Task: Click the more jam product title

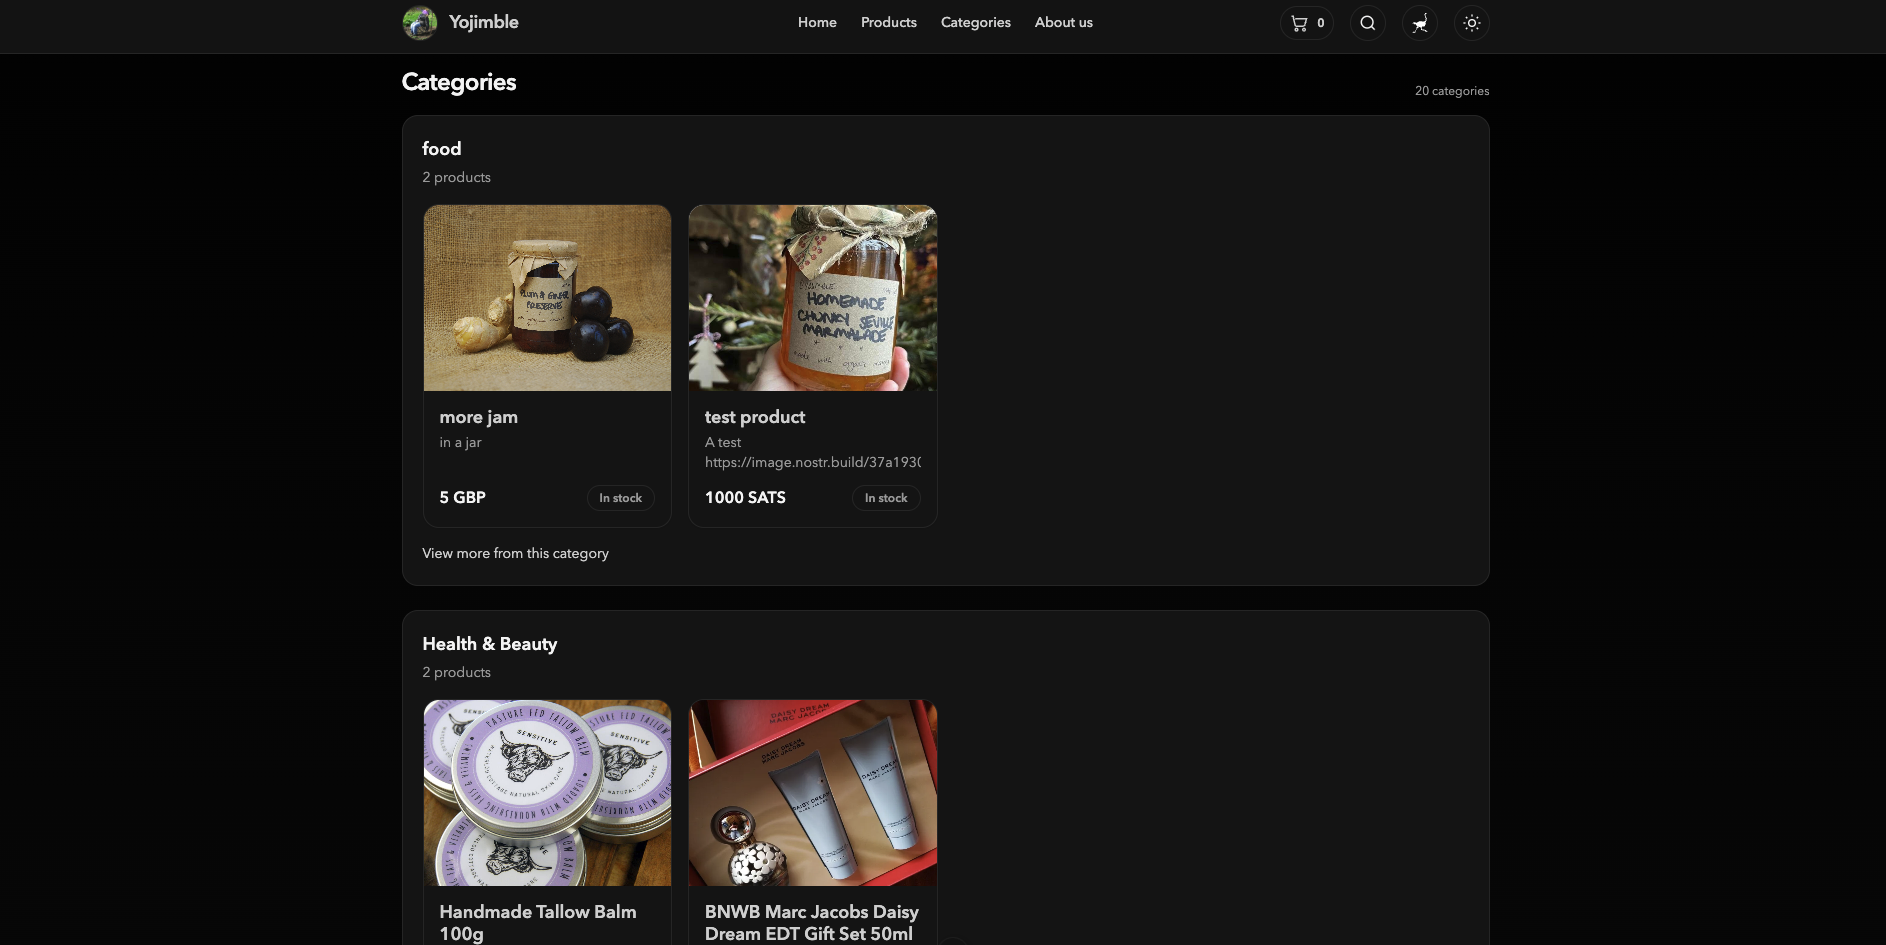Action: click(x=479, y=417)
